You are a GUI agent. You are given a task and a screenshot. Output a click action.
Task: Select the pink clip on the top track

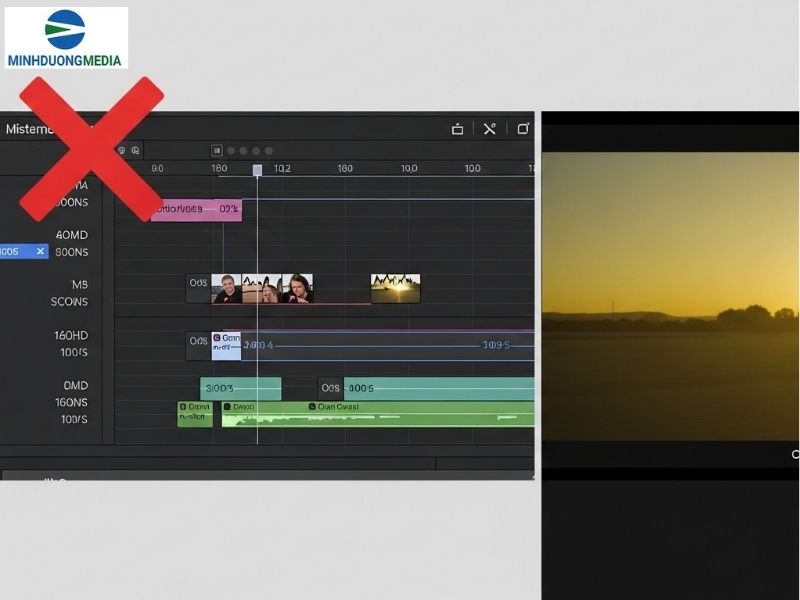pos(196,210)
